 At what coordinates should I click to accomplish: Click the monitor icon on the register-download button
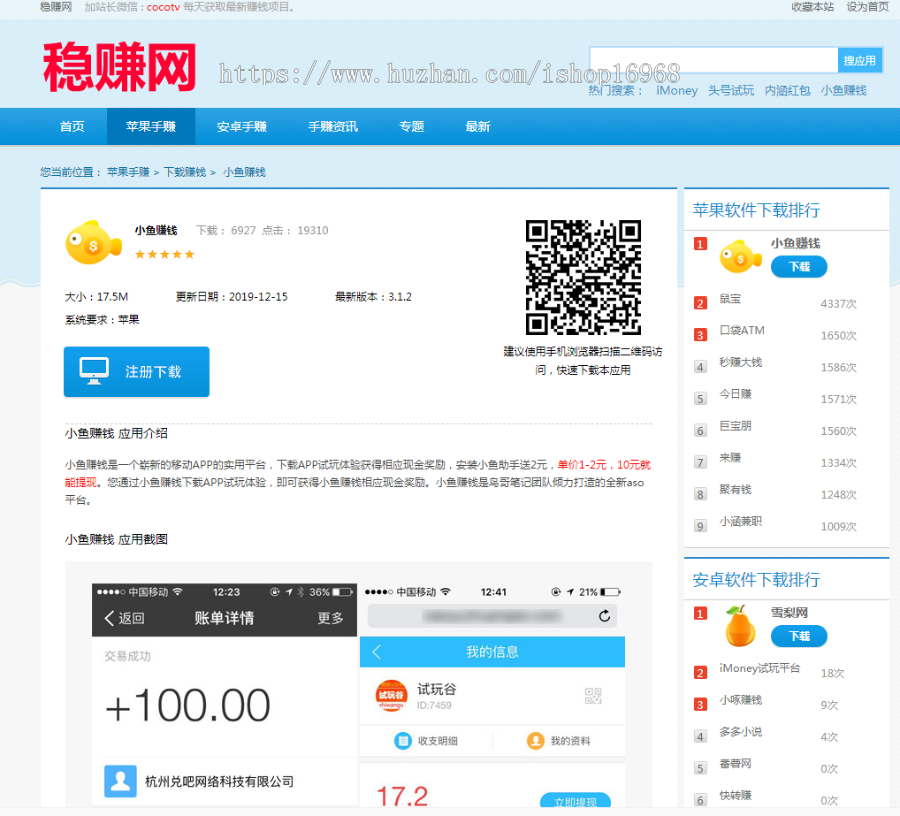91,370
